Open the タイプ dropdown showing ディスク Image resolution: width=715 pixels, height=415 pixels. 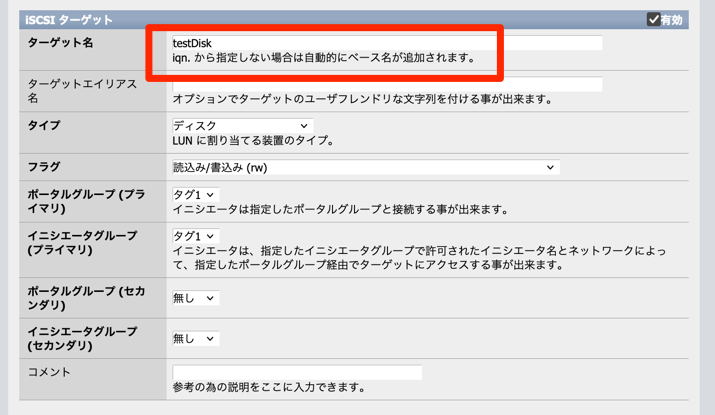pyautogui.click(x=241, y=126)
